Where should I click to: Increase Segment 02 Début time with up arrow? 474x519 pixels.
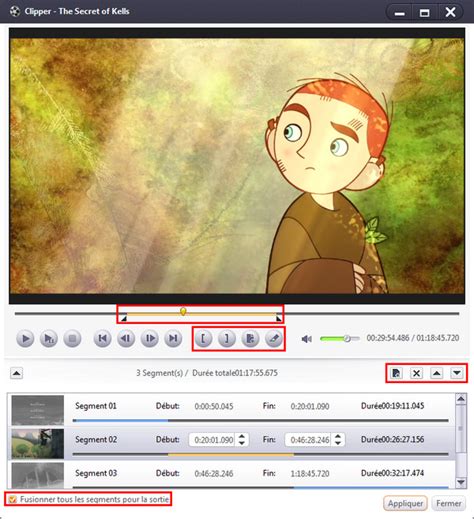[242, 436]
